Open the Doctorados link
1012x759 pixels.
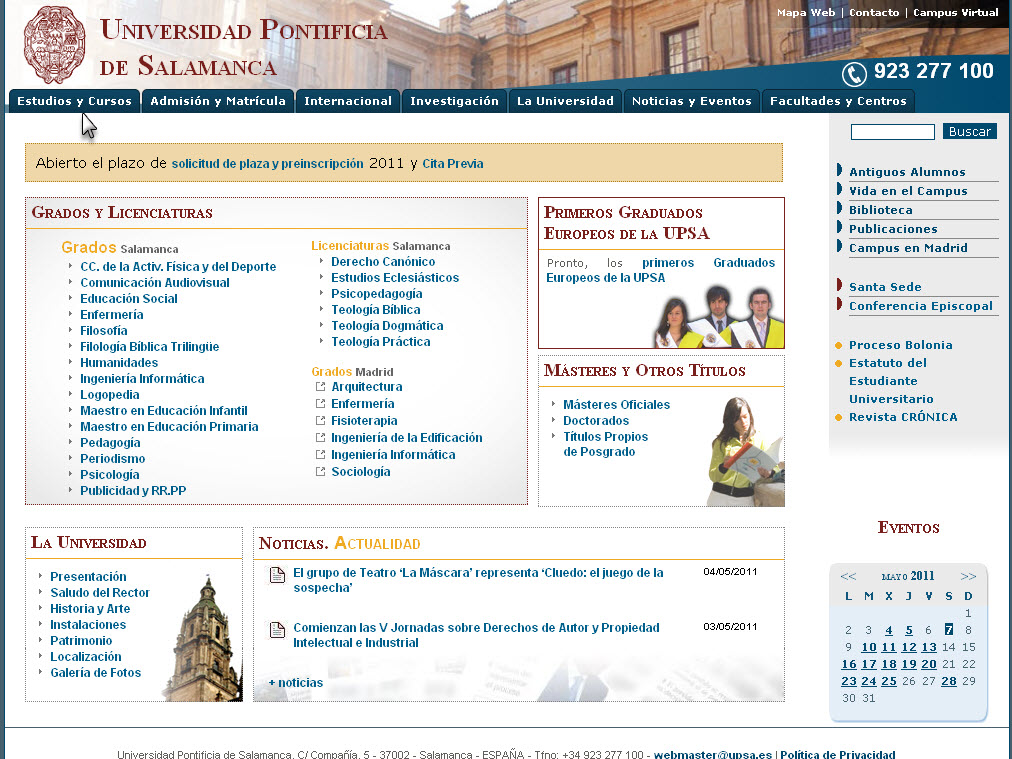[596, 421]
